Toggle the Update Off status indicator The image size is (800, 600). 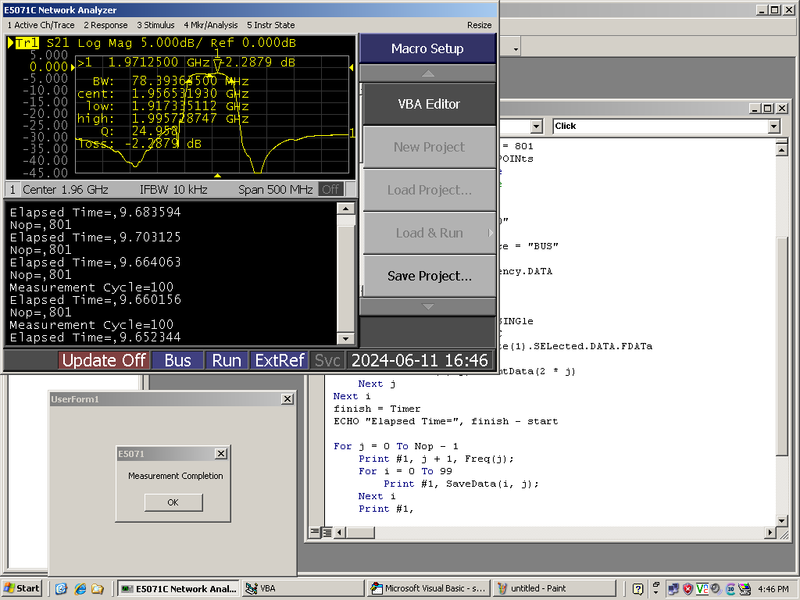click(104, 360)
